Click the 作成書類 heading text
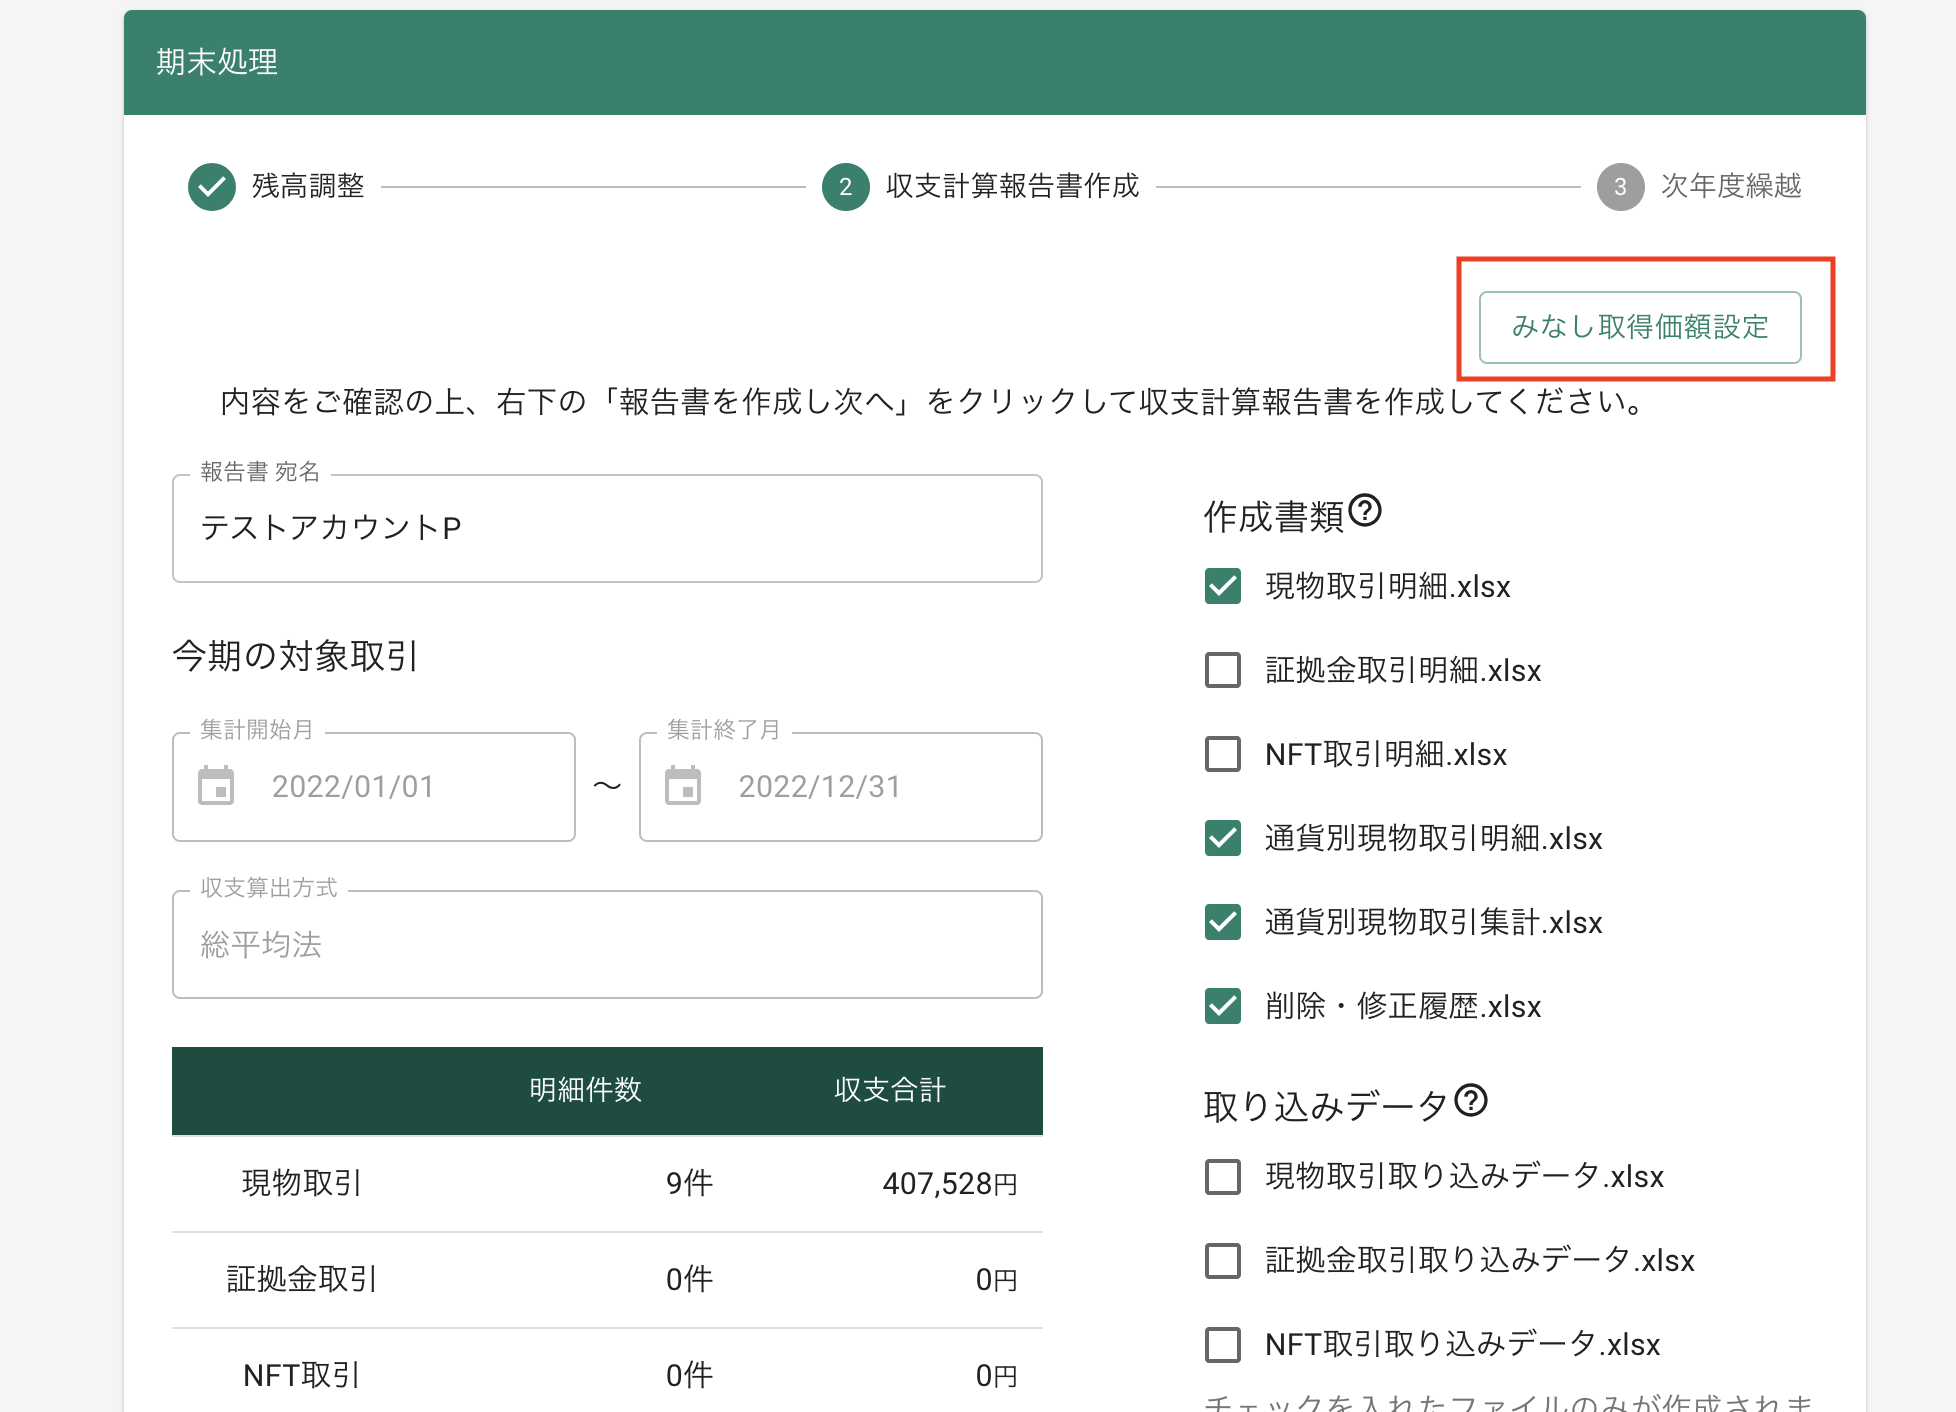 pos(1273,517)
